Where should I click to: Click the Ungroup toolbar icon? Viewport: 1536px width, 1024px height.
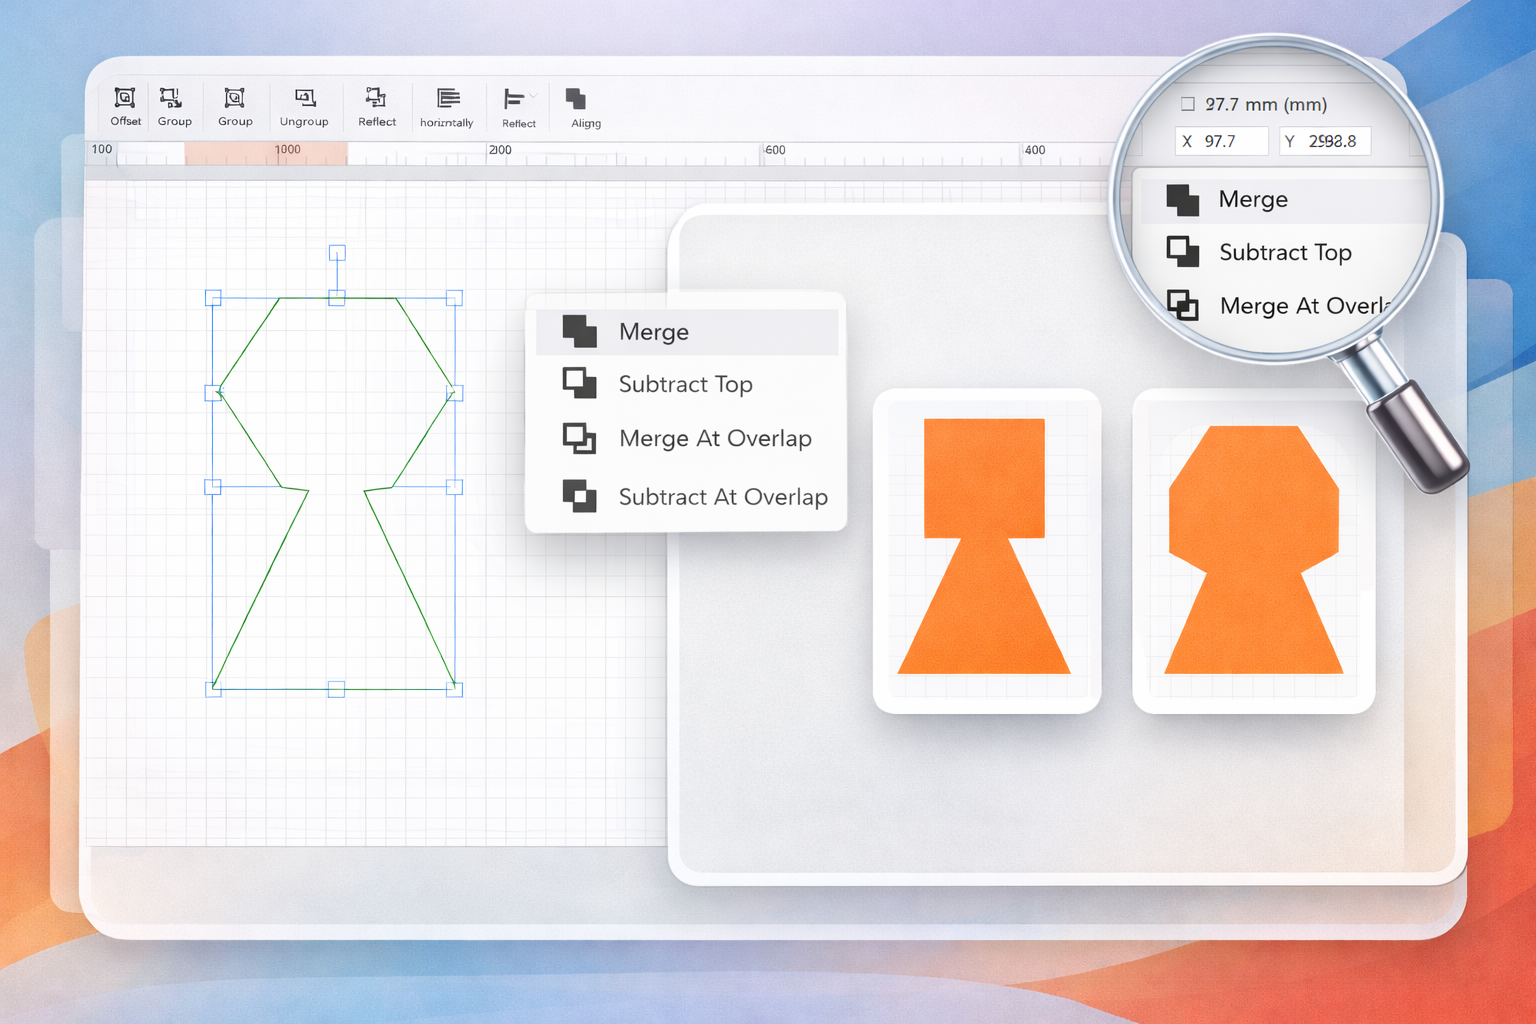coord(304,98)
